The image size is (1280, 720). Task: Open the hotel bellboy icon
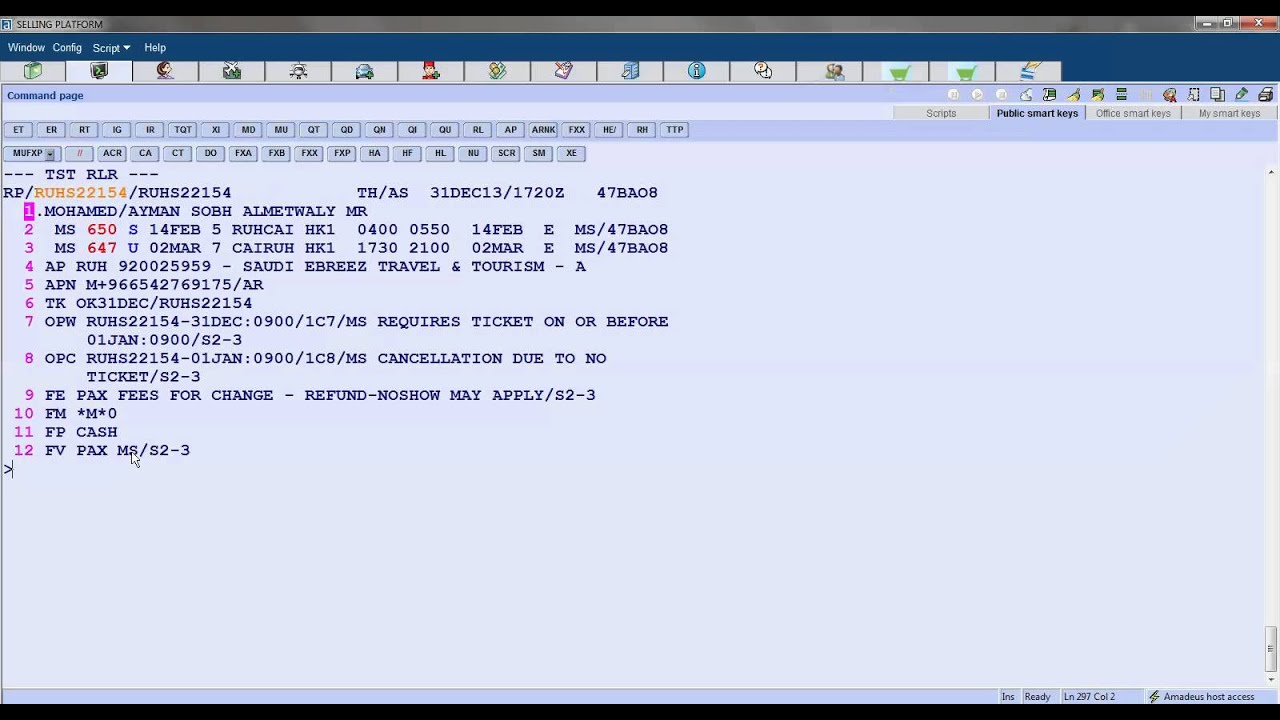(x=430, y=71)
